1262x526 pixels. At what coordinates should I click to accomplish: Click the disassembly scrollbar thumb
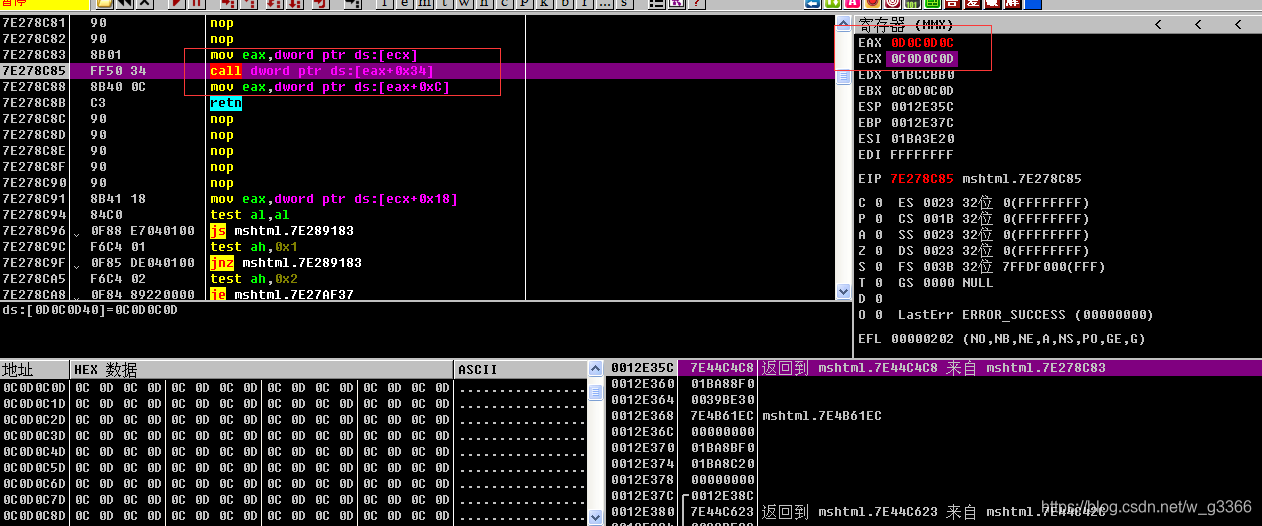pos(843,78)
